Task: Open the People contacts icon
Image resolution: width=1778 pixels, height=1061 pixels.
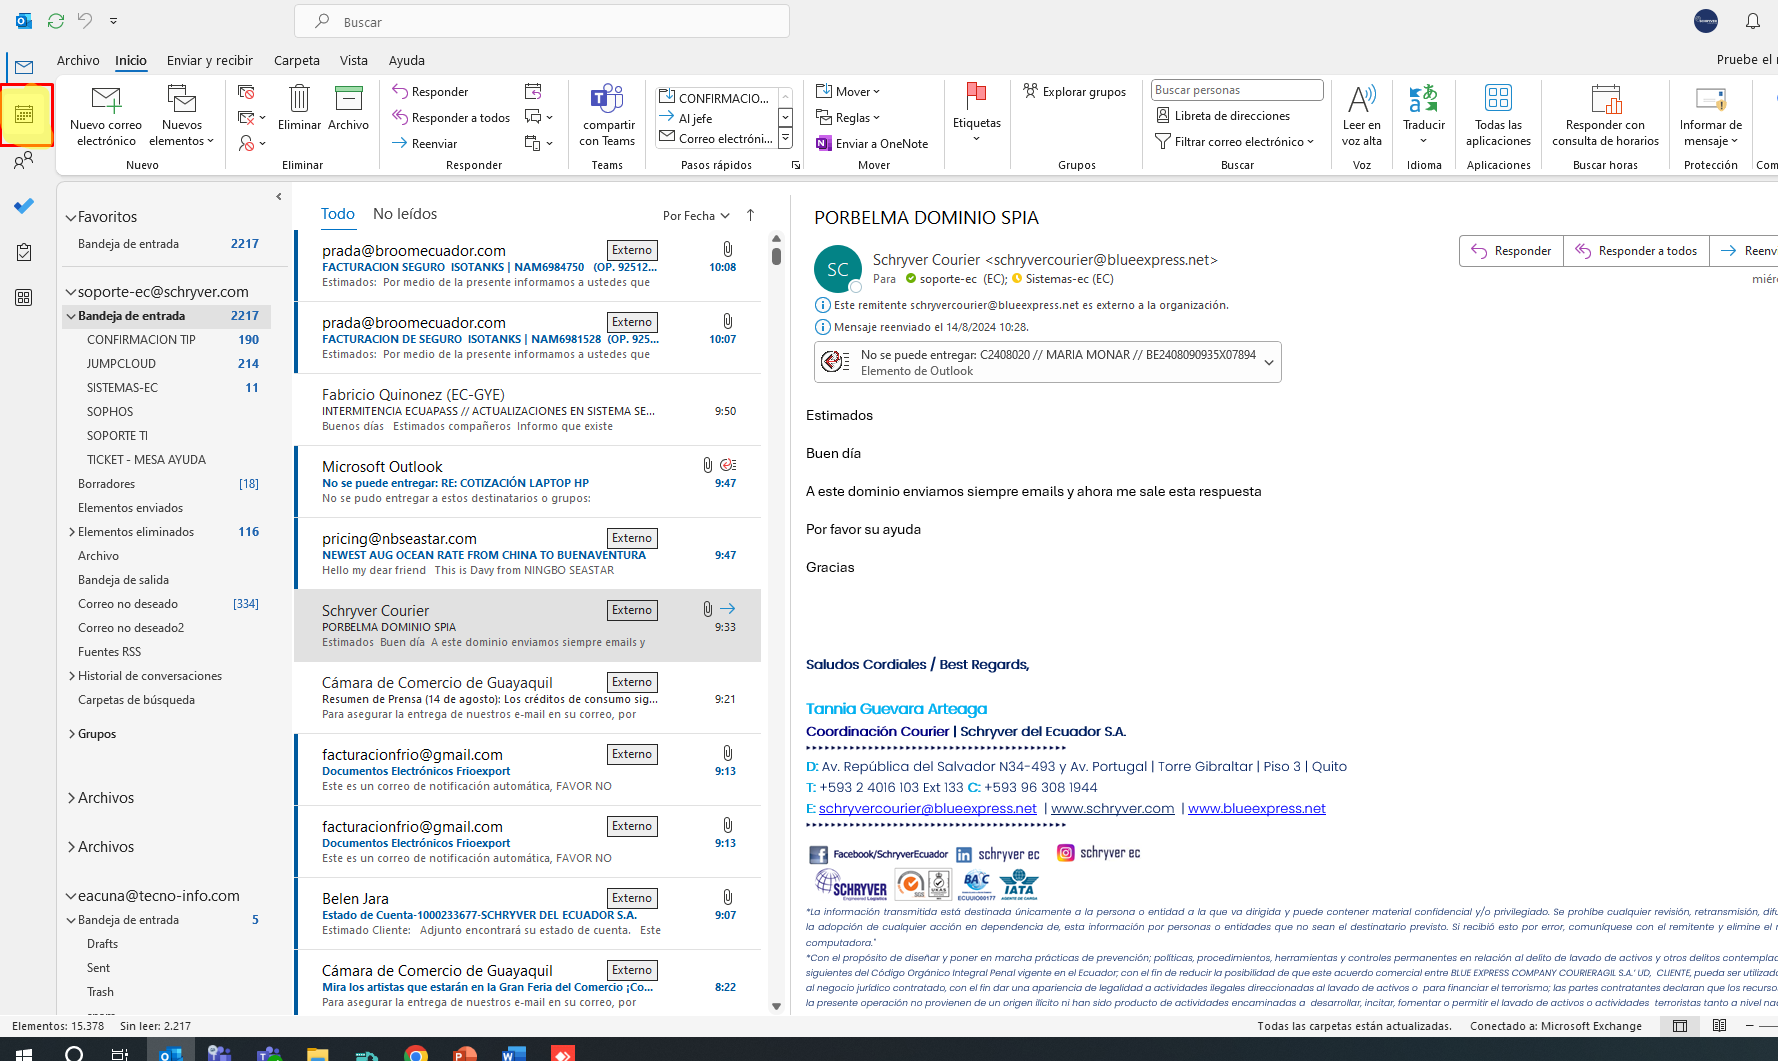Action: click(x=24, y=160)
